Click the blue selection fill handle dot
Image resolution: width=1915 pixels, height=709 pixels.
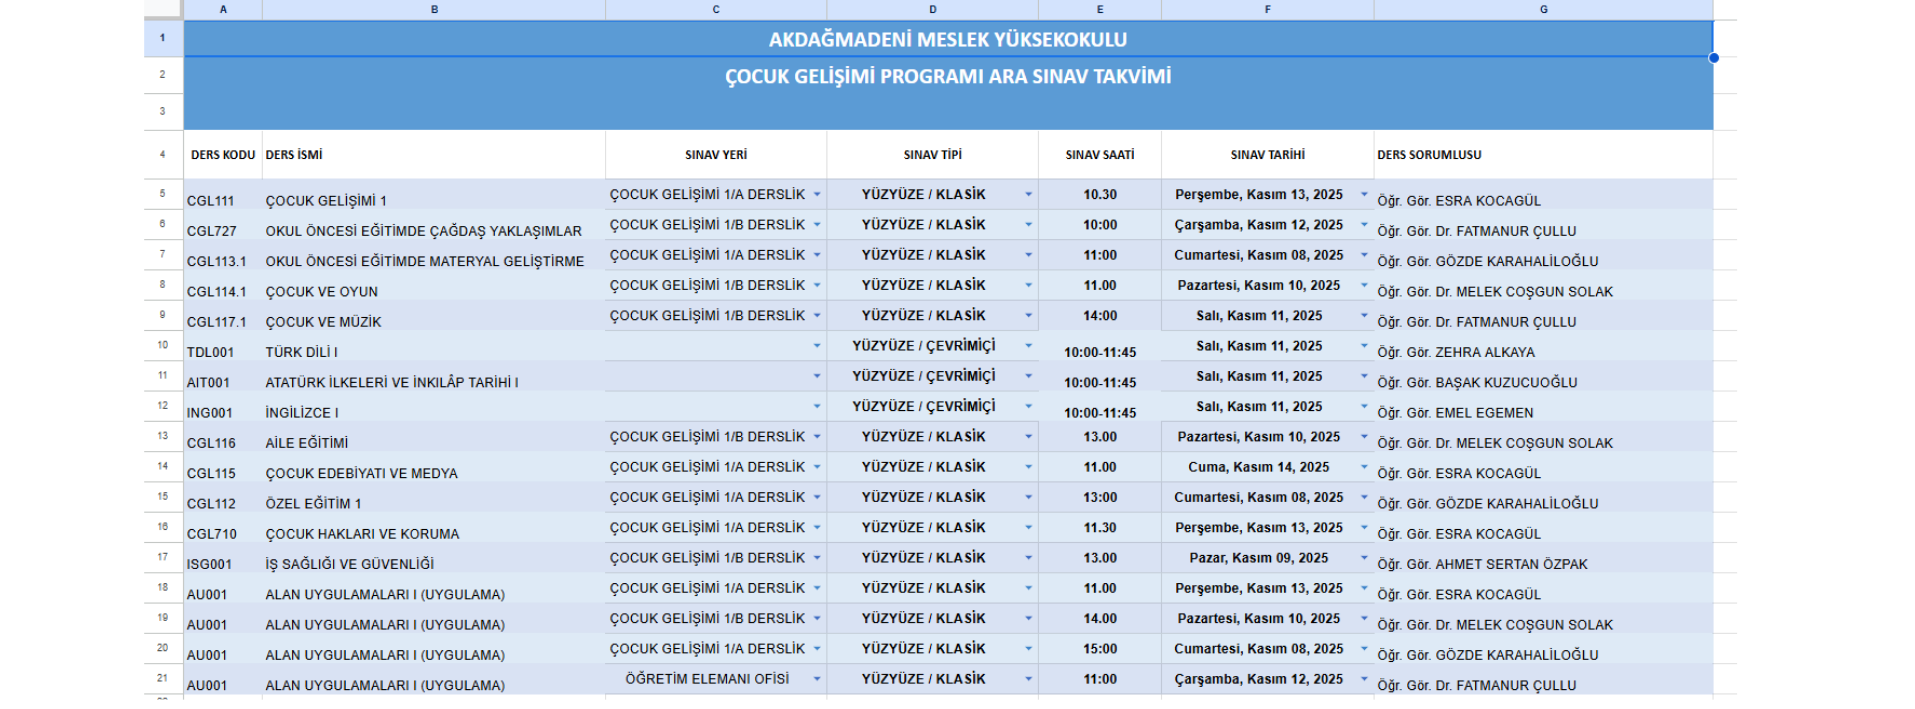pyautogui.click(x=1713, y=58)
